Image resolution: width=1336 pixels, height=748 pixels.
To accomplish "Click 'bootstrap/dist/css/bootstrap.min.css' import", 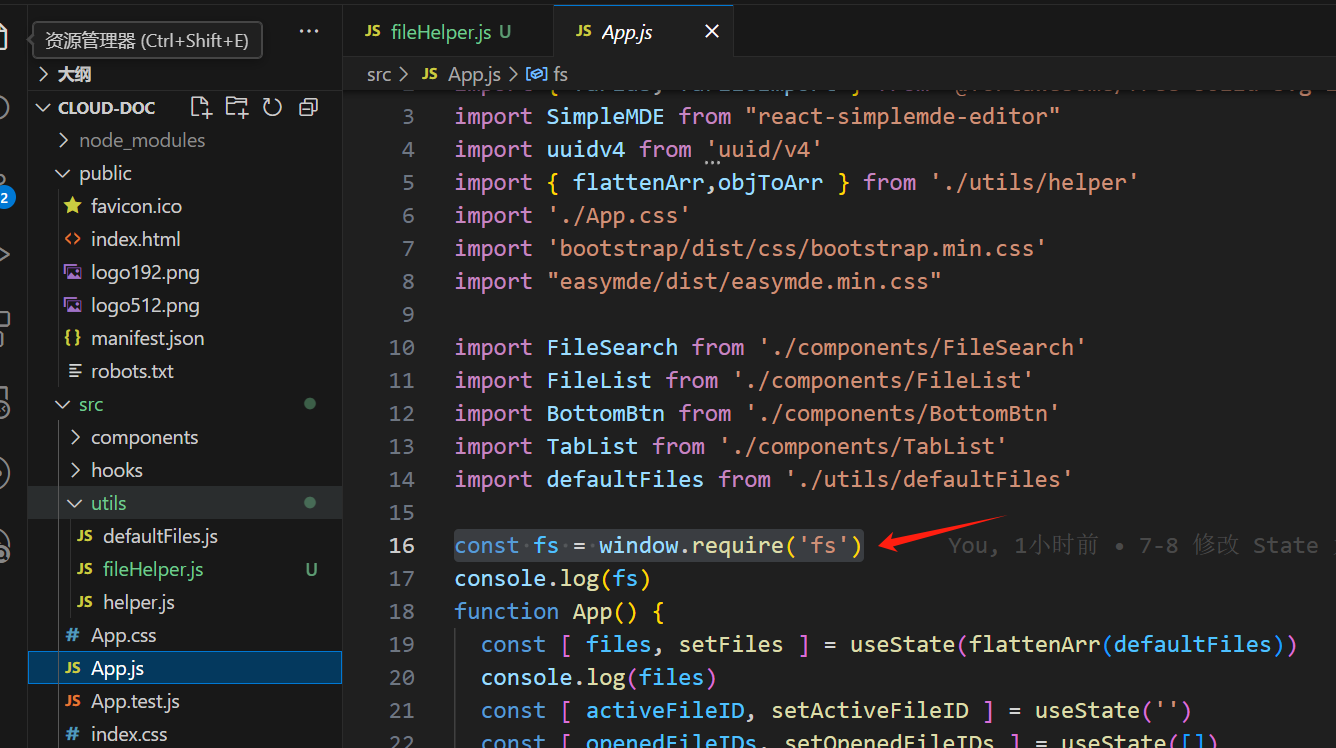I will coord(797,248).
